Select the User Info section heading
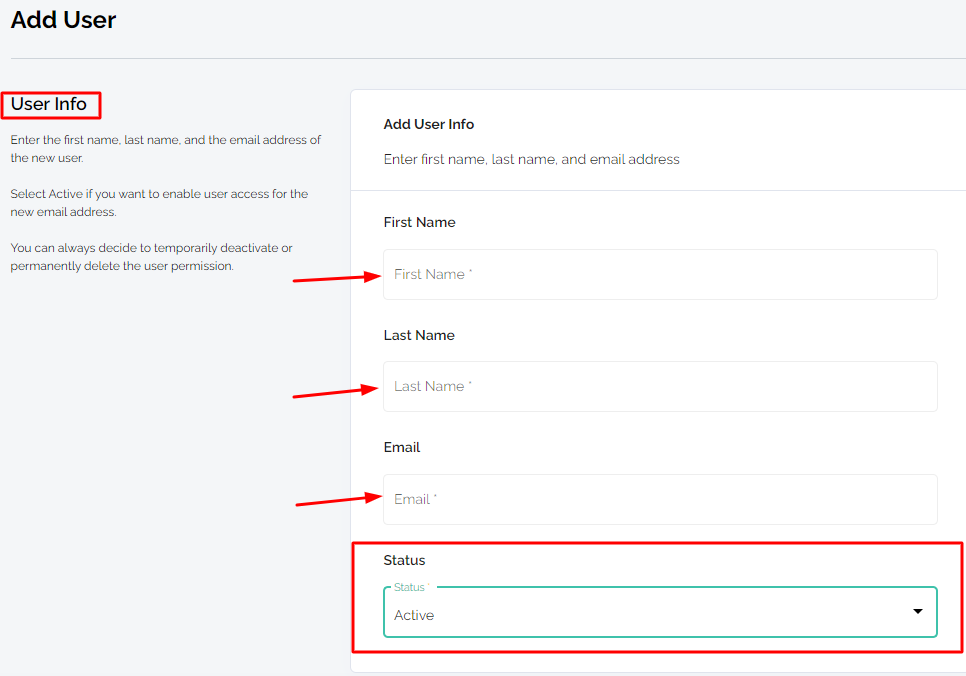Screen dimensions: 966x676 pos(49,104)
